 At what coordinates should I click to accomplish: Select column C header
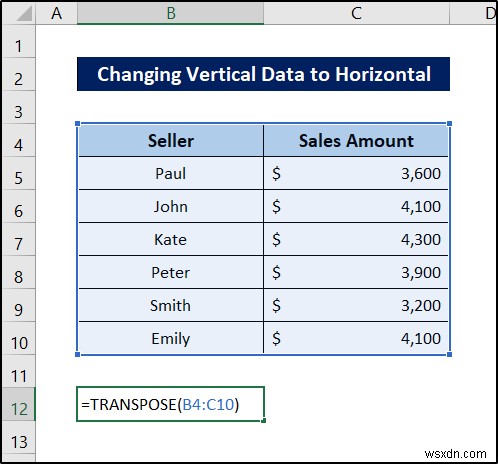coord(356,13)
